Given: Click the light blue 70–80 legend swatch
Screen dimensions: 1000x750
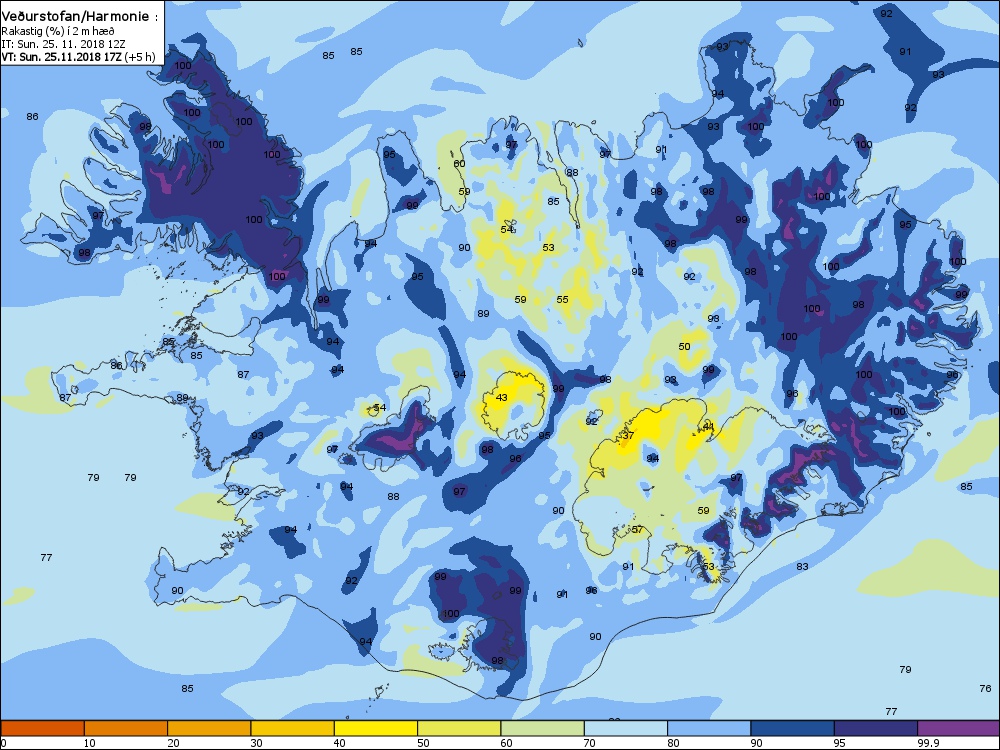Looking at the screenshot, I should tap(626, 728).
